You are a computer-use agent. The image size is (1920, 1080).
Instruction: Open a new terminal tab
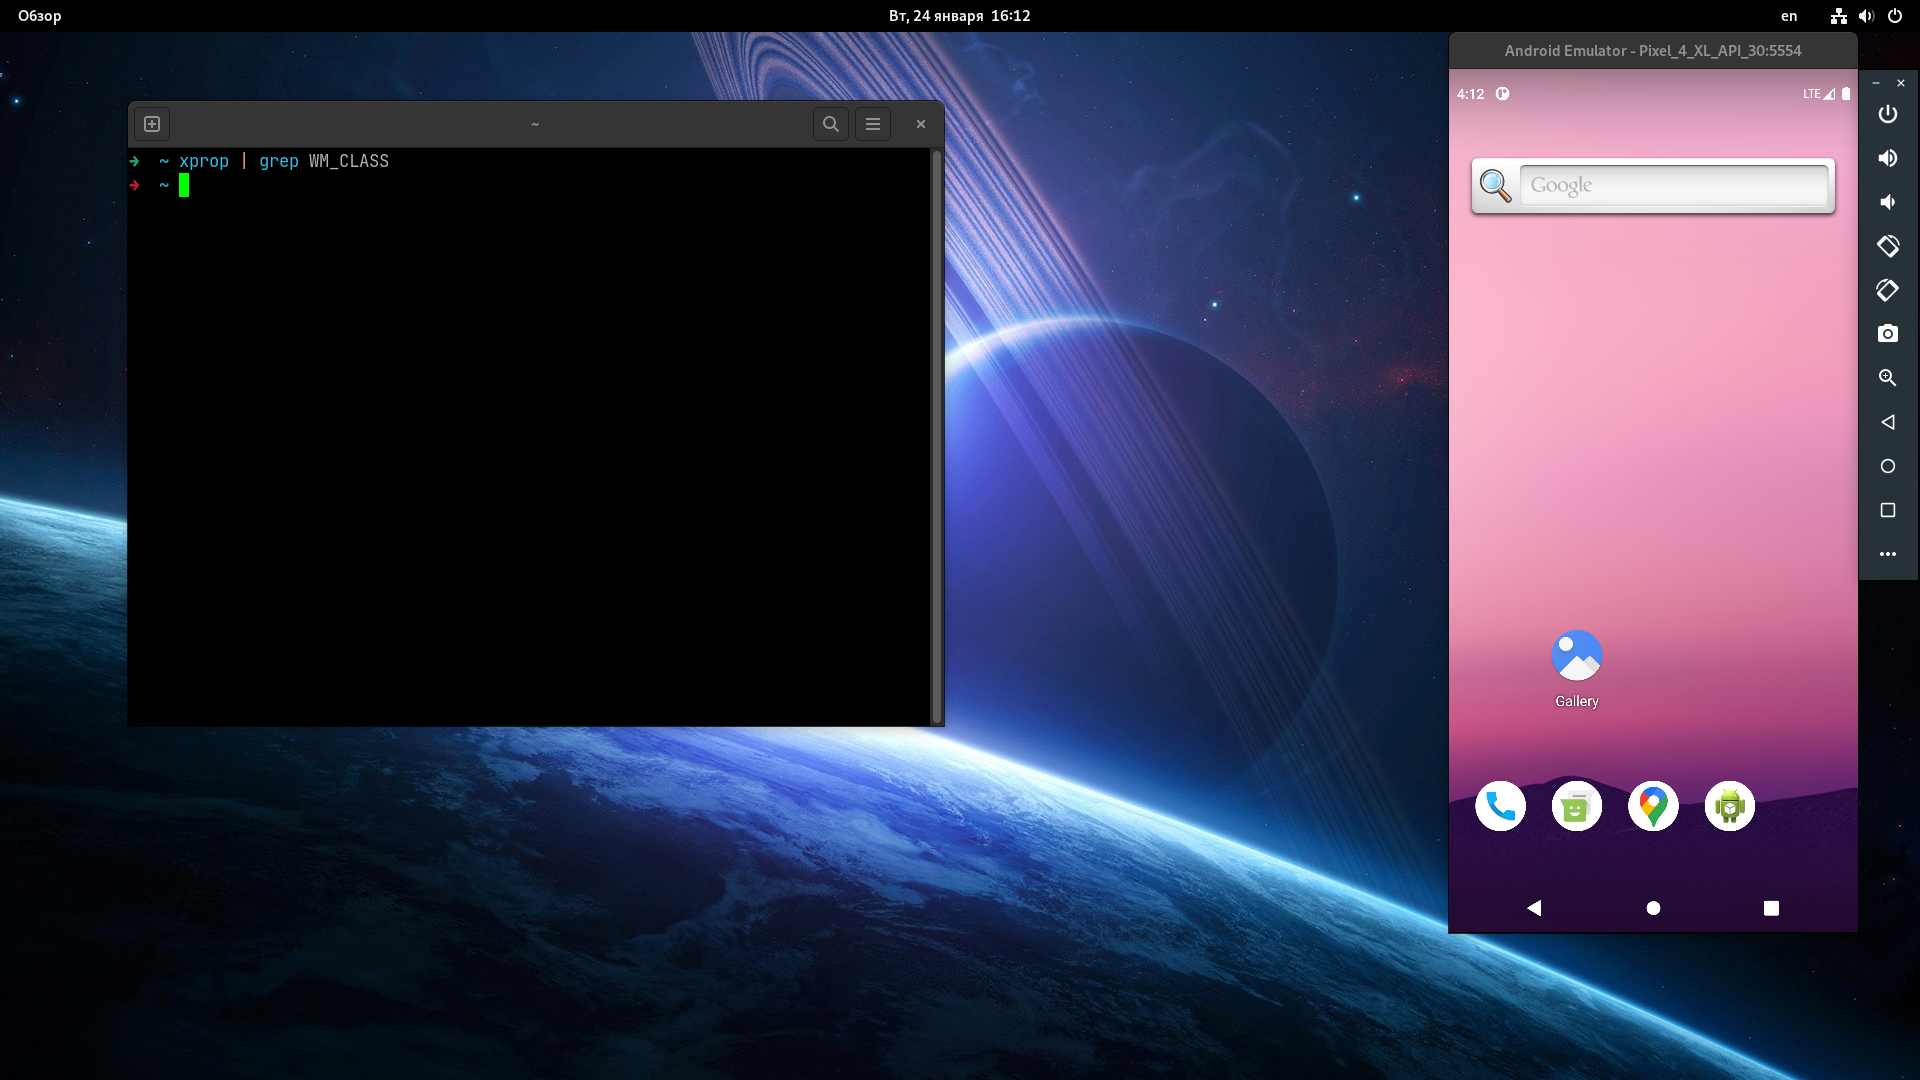tap(152, 124)
